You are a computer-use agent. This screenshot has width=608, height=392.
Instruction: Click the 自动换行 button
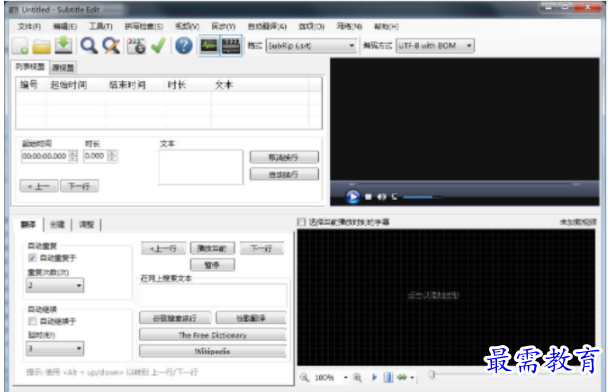coord(284,174)
